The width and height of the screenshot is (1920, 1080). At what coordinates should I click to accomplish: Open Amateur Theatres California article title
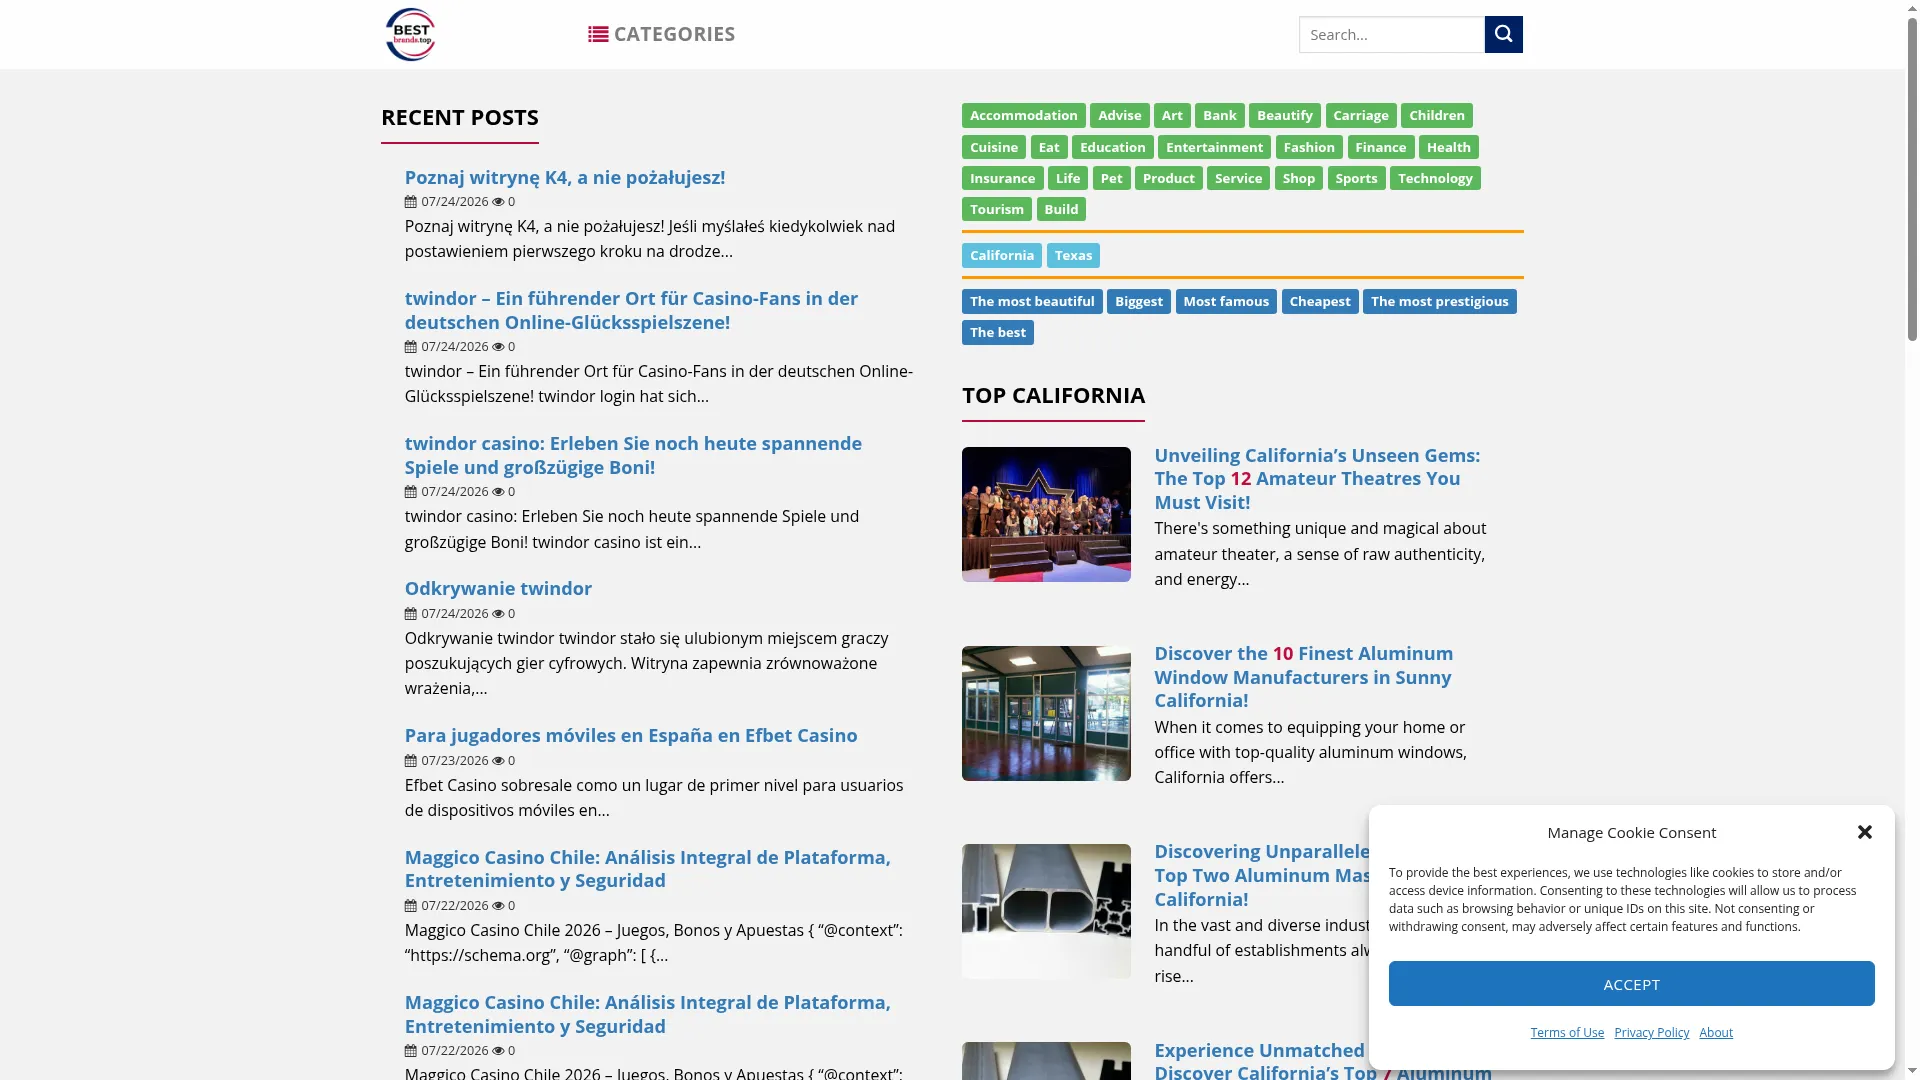point(1317,478)
